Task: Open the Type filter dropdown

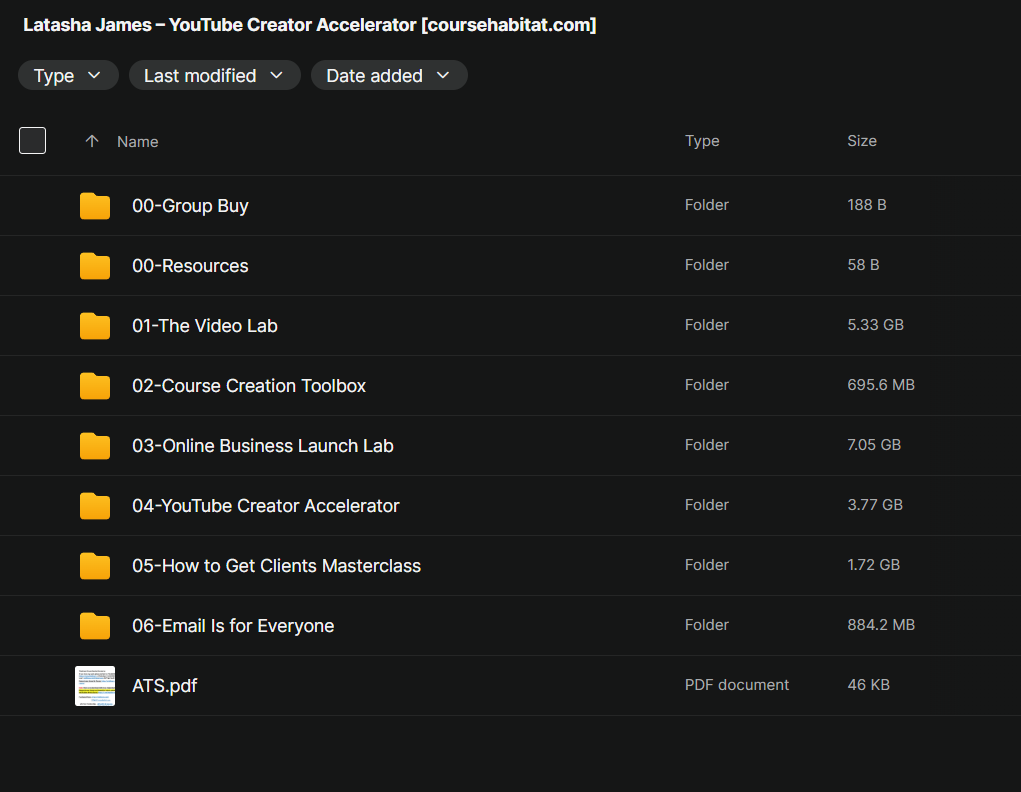Action: tap(68, 76)
